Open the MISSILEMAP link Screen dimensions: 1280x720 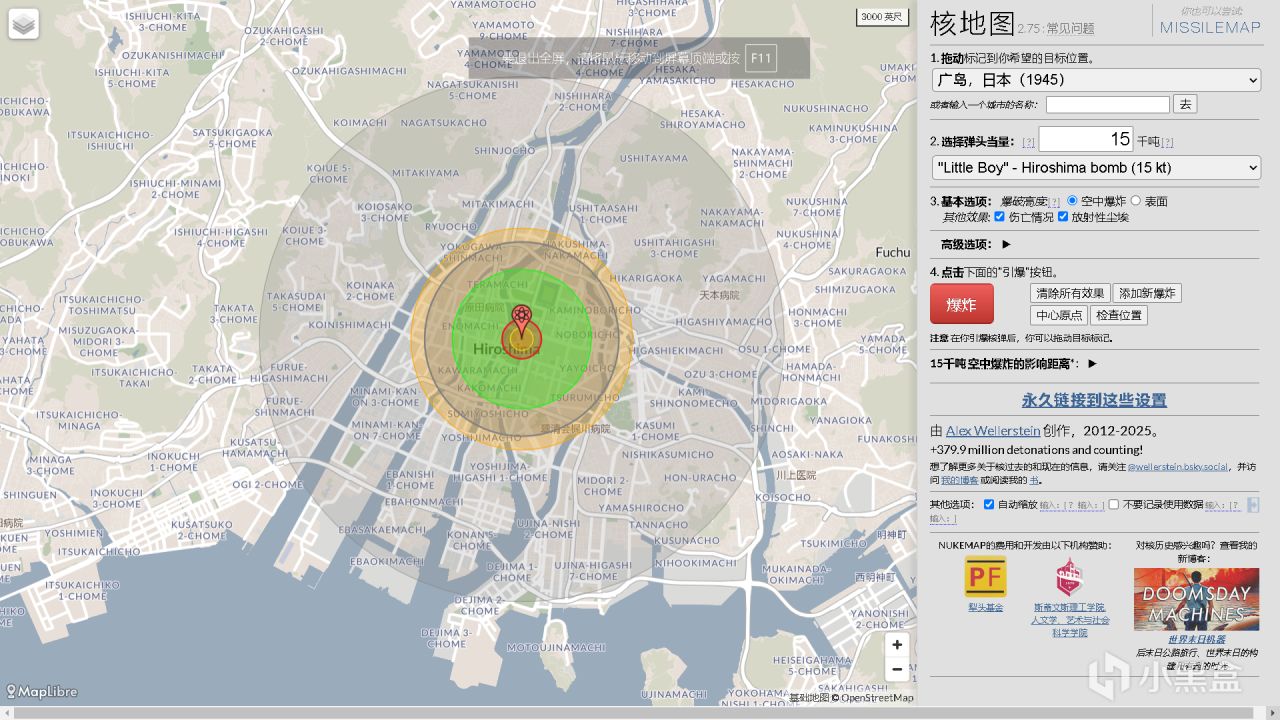click(1210, 28)
